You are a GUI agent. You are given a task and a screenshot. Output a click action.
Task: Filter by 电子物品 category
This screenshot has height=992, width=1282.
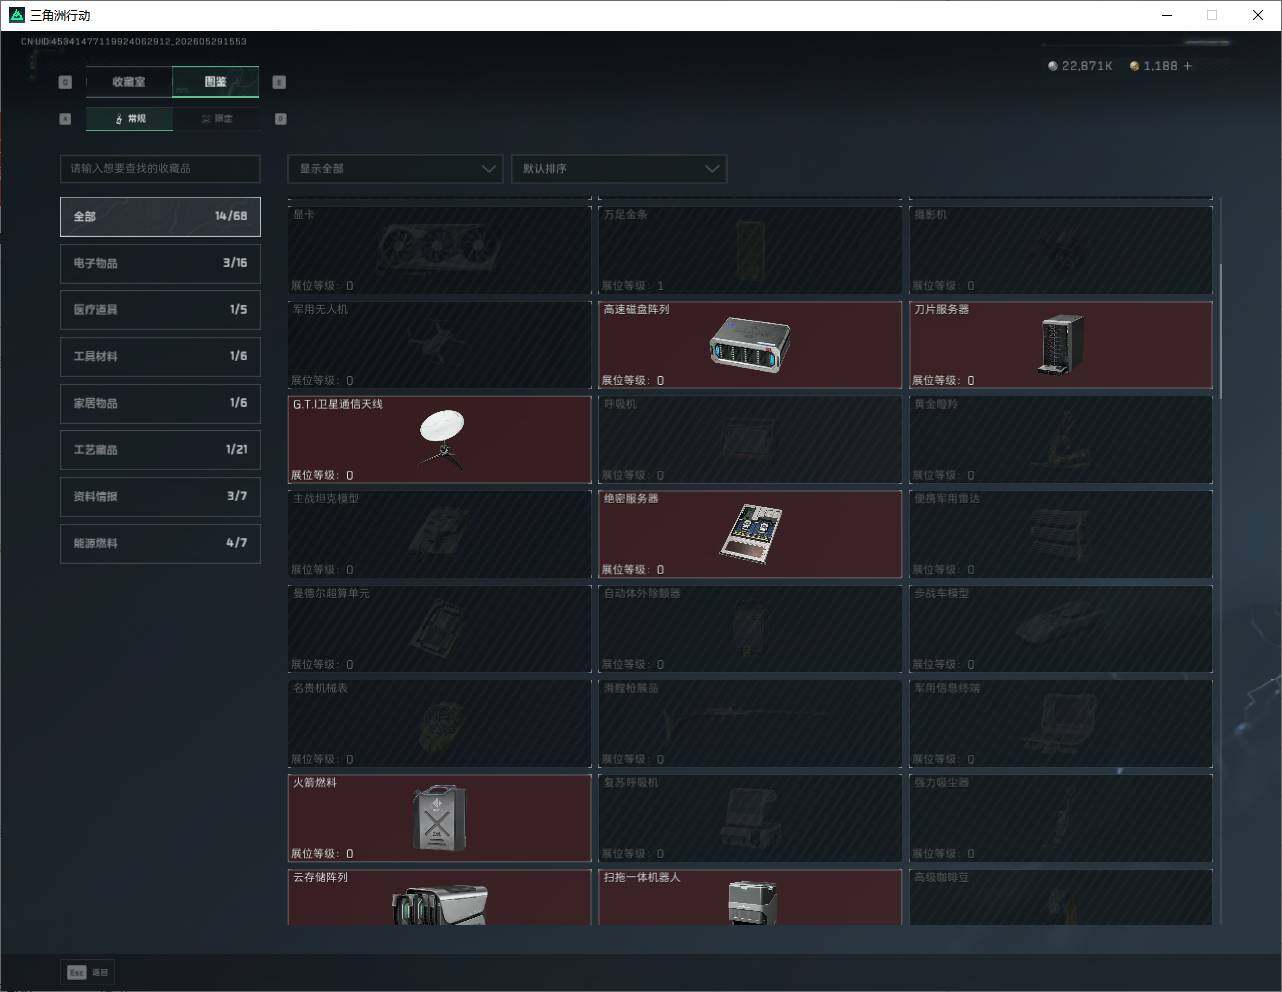(x=160, y=263)
